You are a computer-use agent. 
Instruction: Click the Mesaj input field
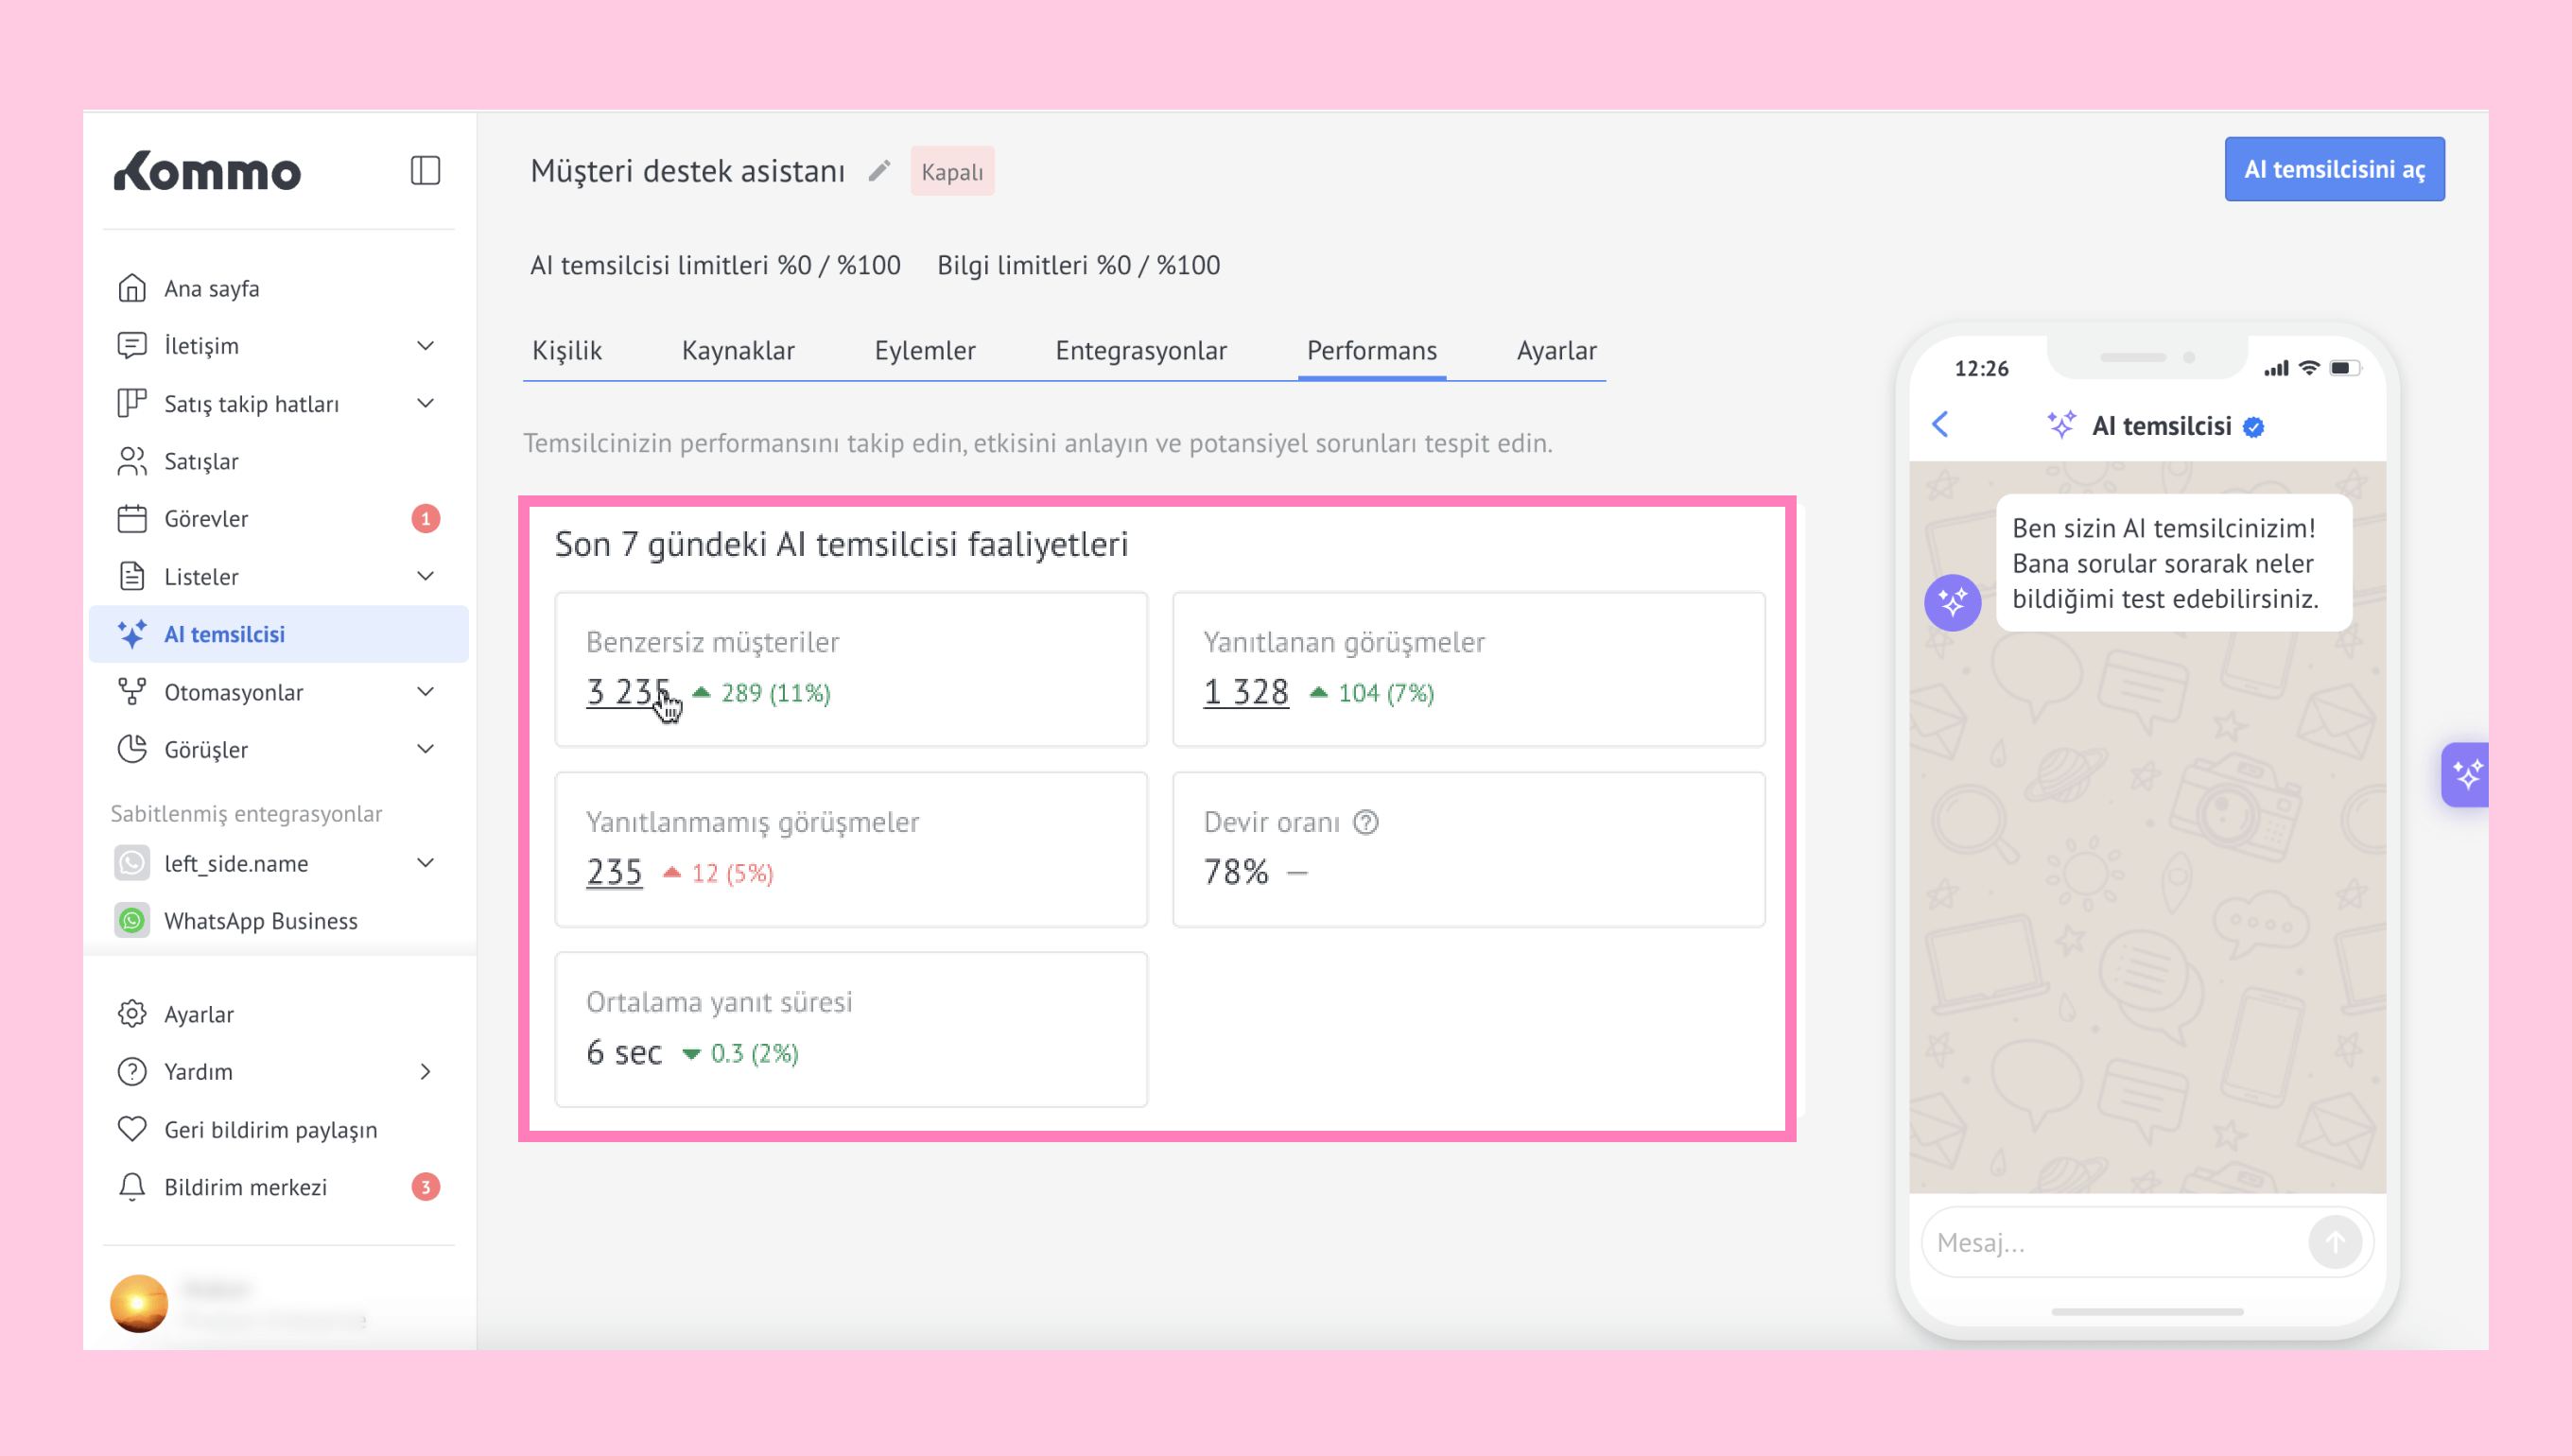[x=2110, y=1242]
